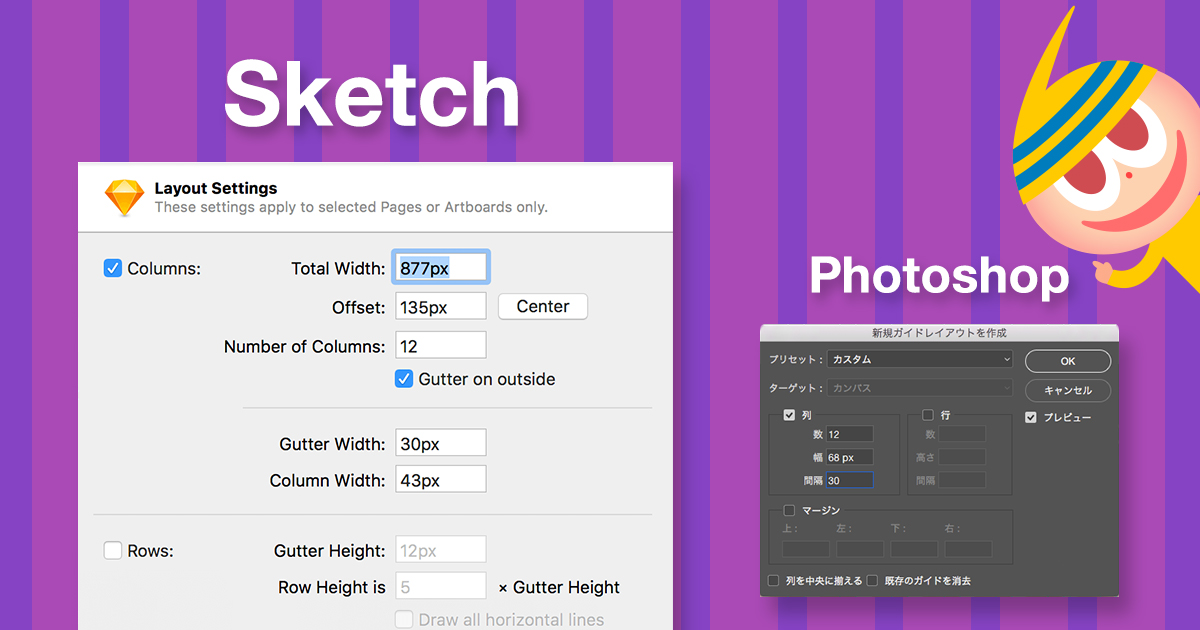Click the large Photoshop heading
This screenshot has height=630, width=1200.
pos(939,275)
